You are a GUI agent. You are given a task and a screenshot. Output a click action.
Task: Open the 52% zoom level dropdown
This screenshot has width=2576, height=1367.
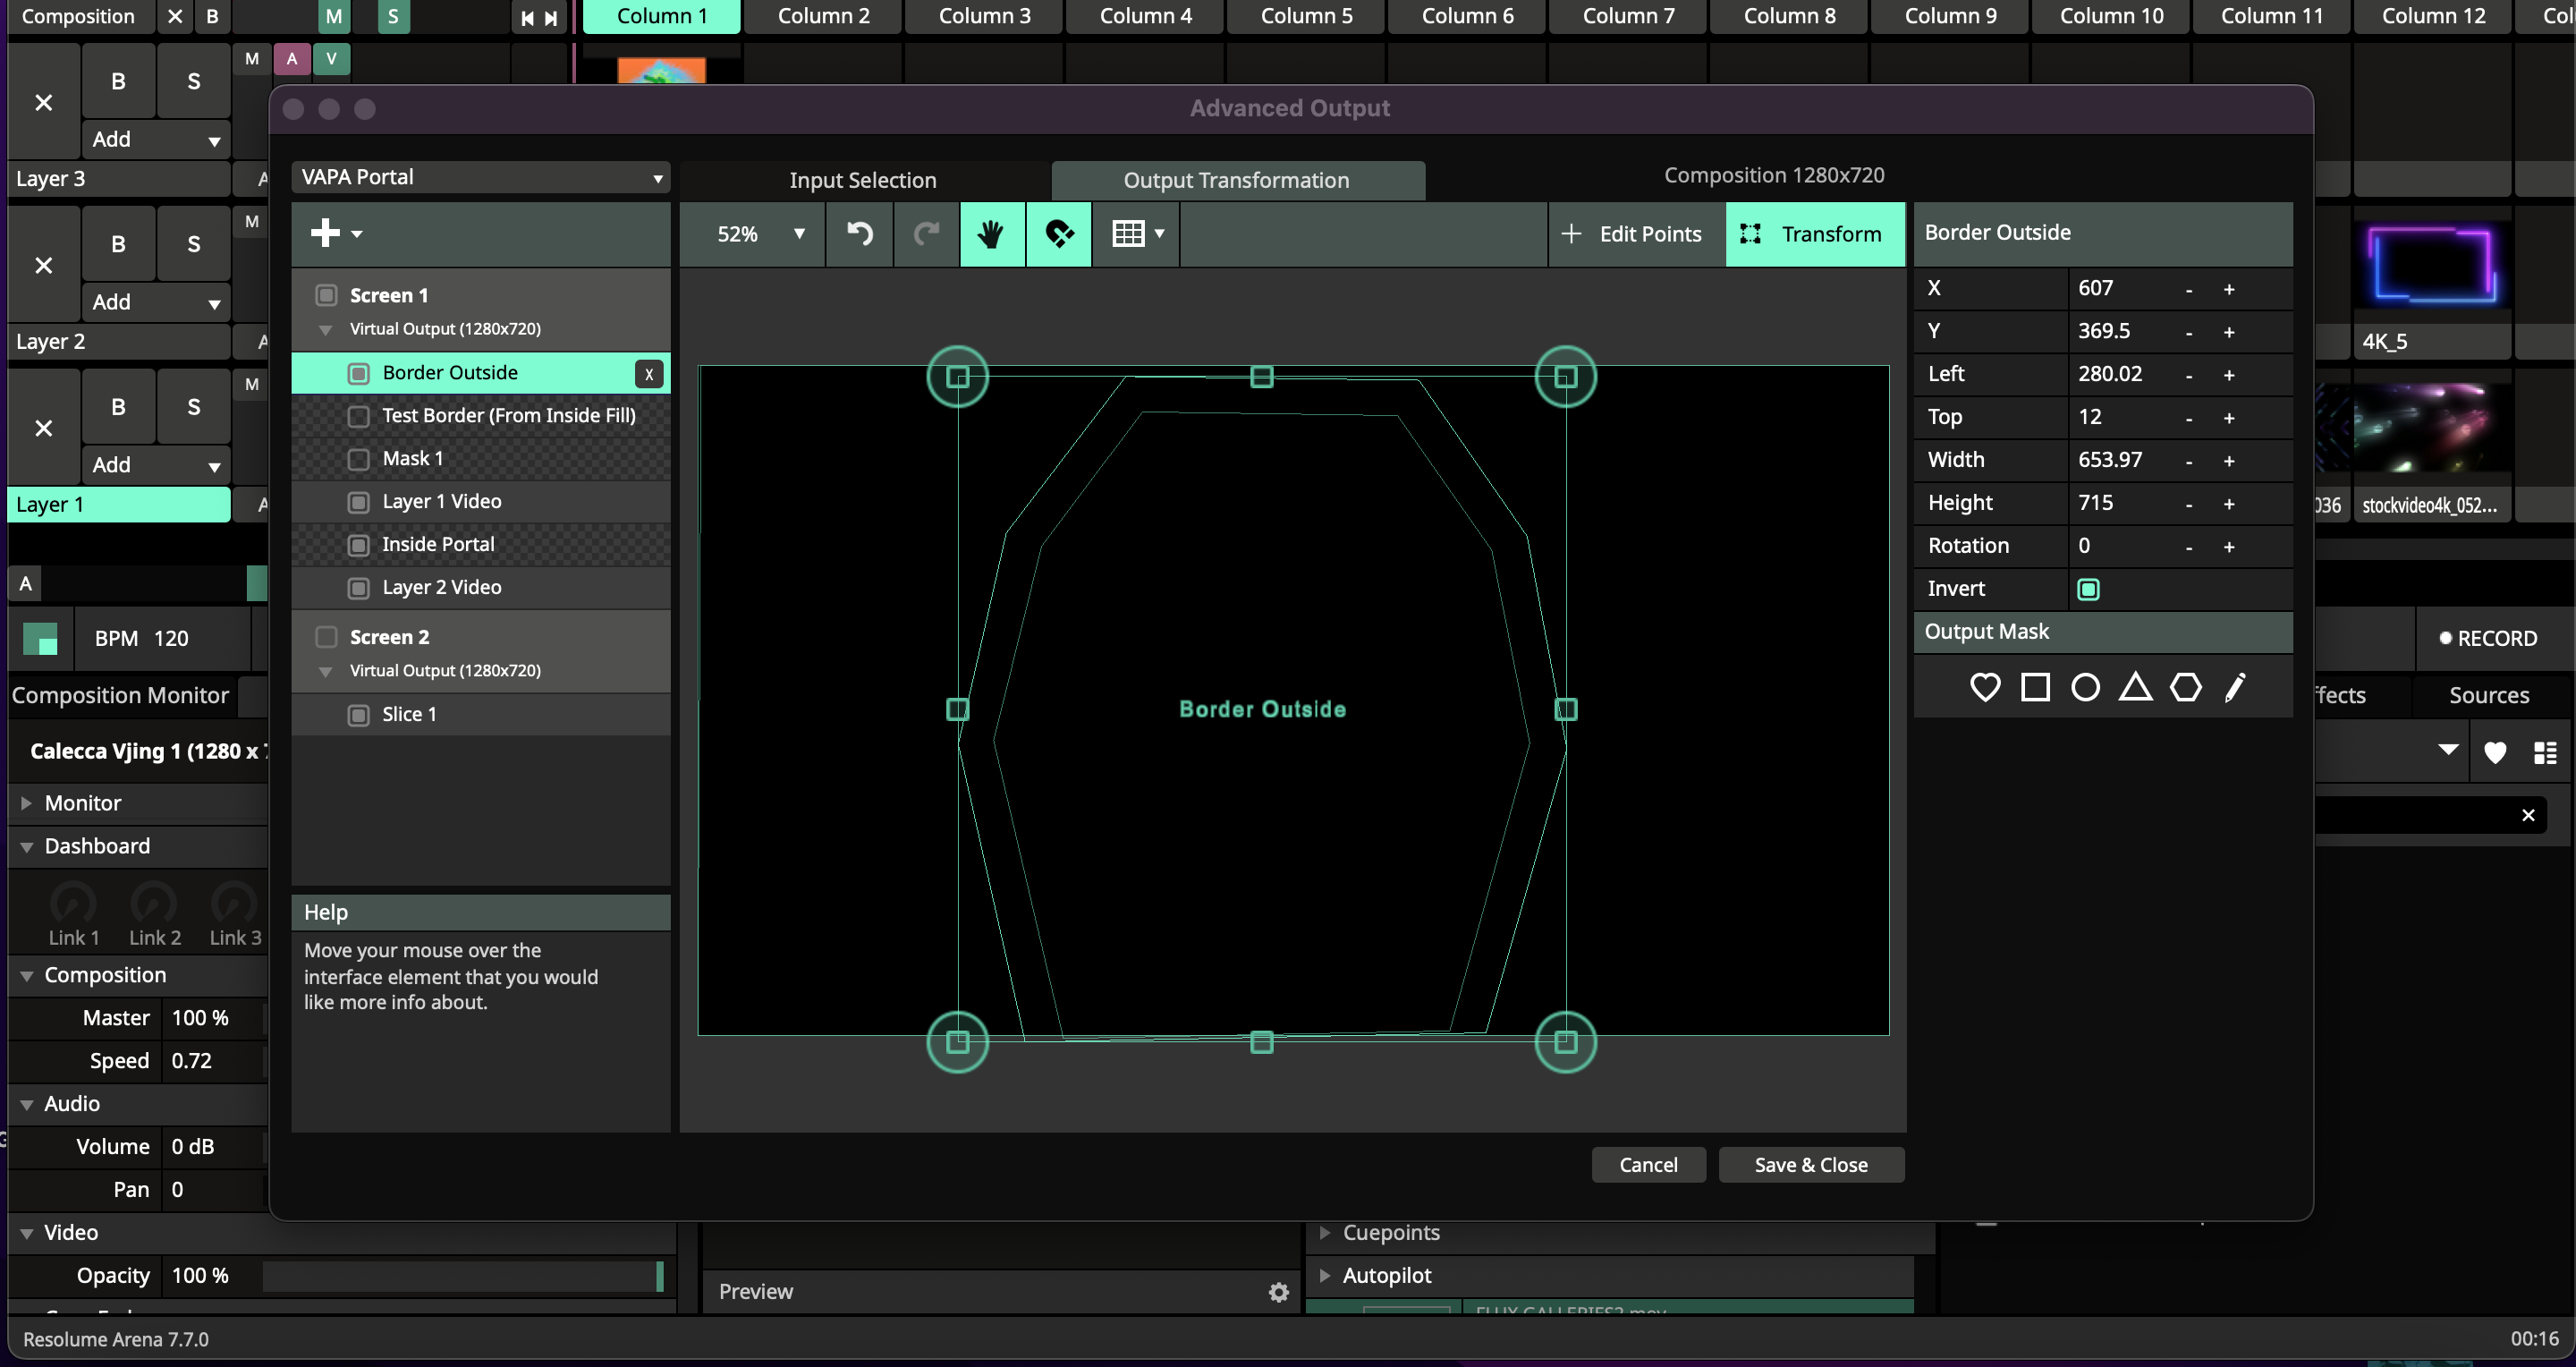pyautogui.click(x=760, y=234)
